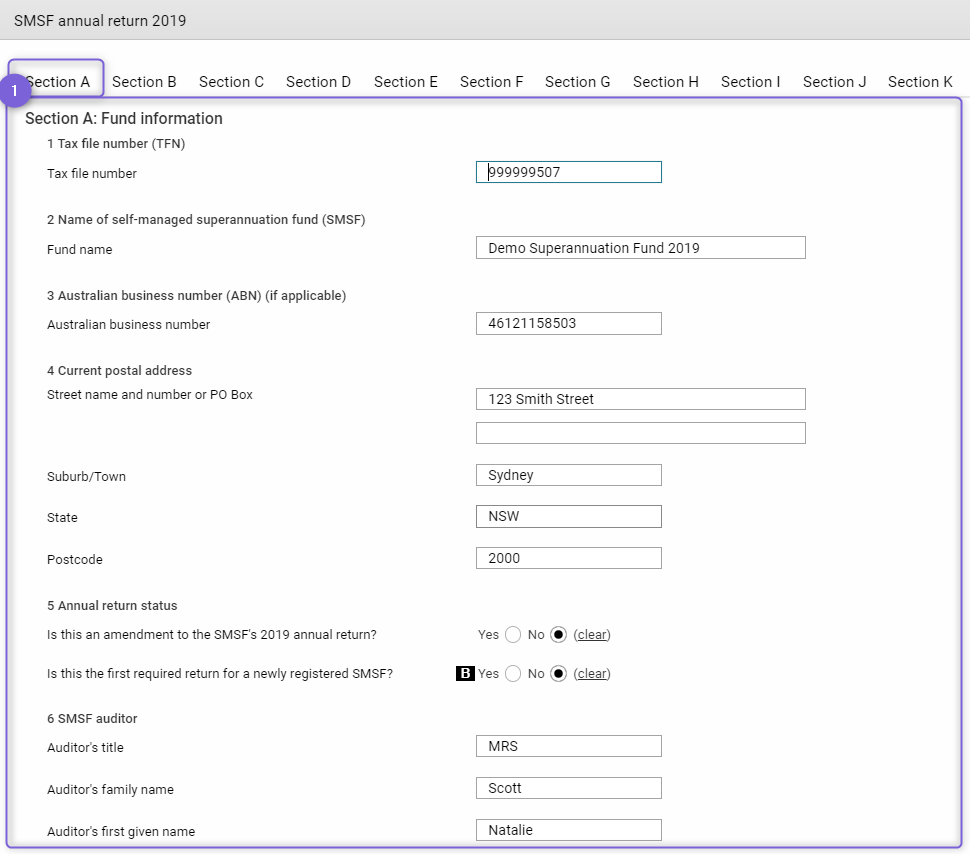This screenshot has width=970, height=854.
Task: Click the B label icon beside Yes
Action: (x=465, y=673)
